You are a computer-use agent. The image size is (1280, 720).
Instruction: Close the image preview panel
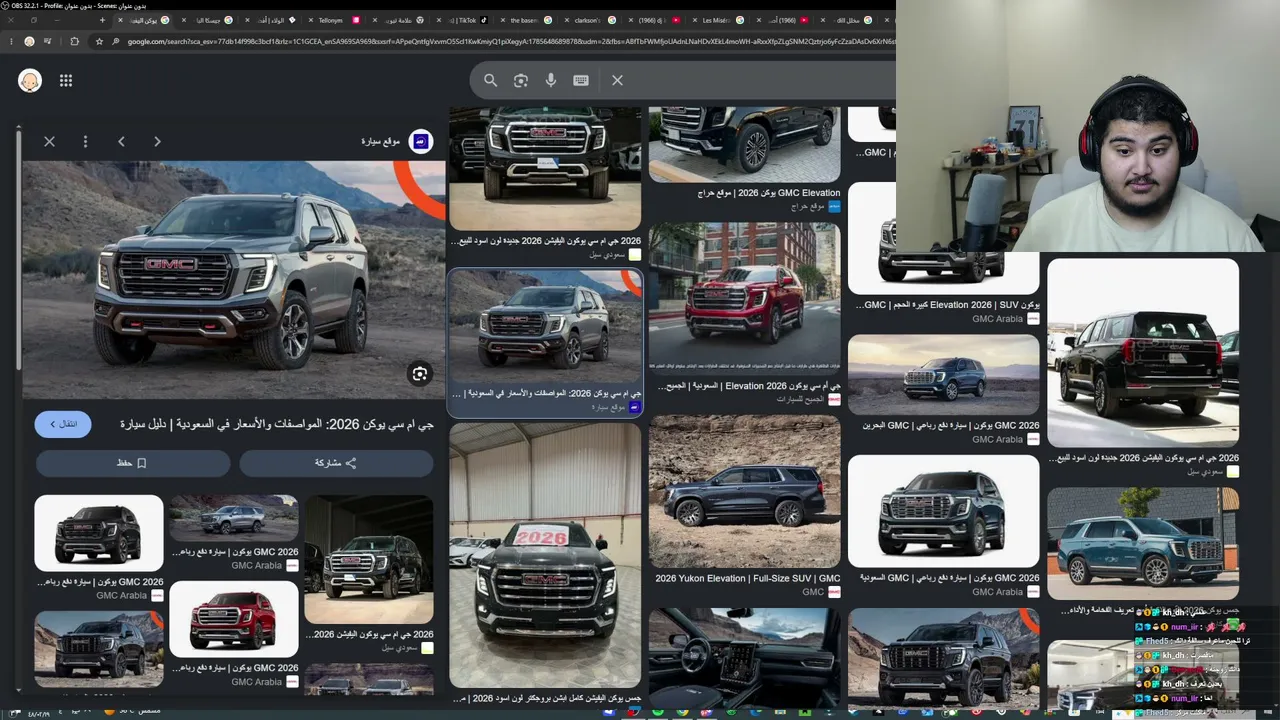[49, 142]
